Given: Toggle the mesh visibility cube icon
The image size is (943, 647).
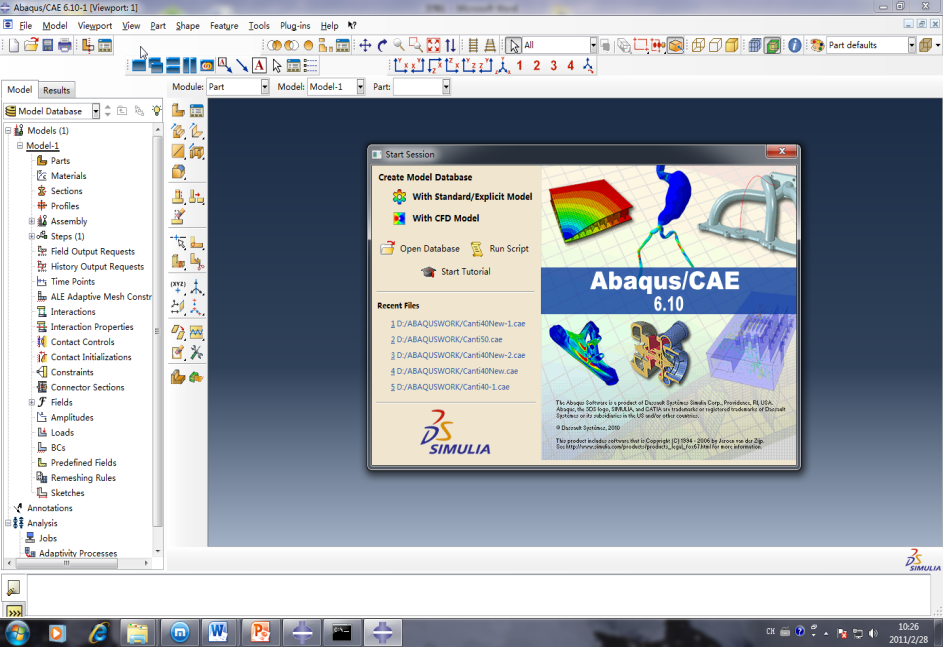Looking at the screenshot, I should (x=755, y=45).
